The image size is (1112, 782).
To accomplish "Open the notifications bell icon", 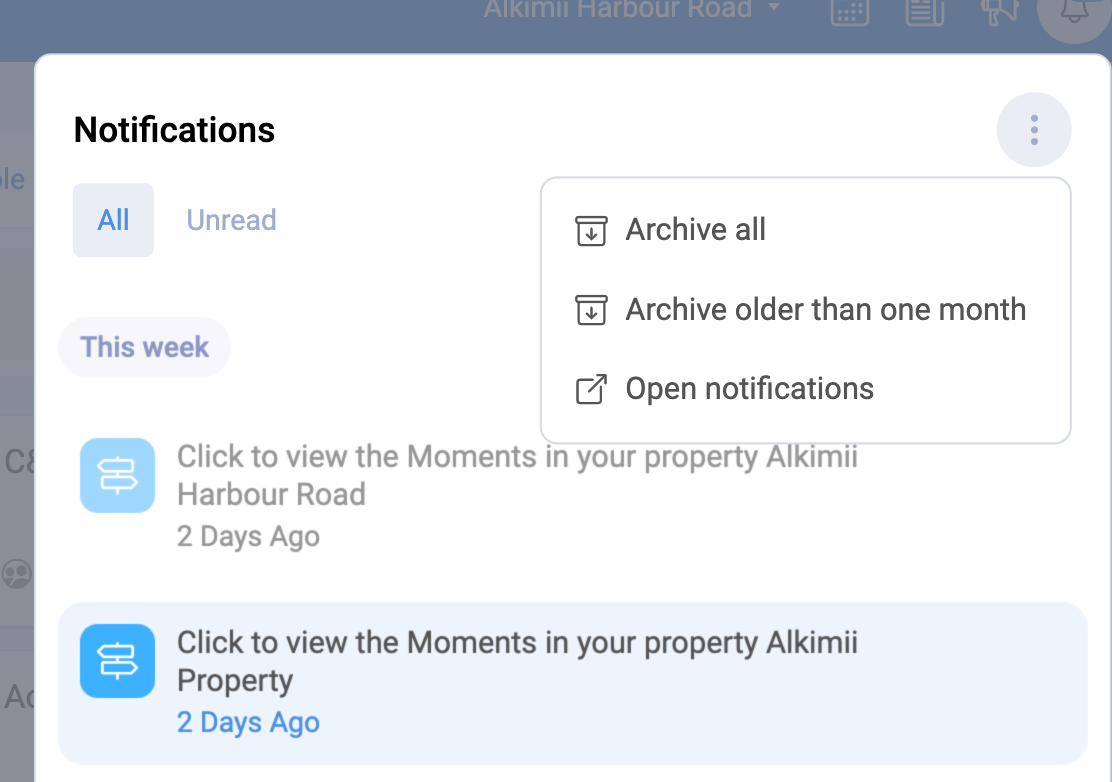I will tap(1075, 12).
